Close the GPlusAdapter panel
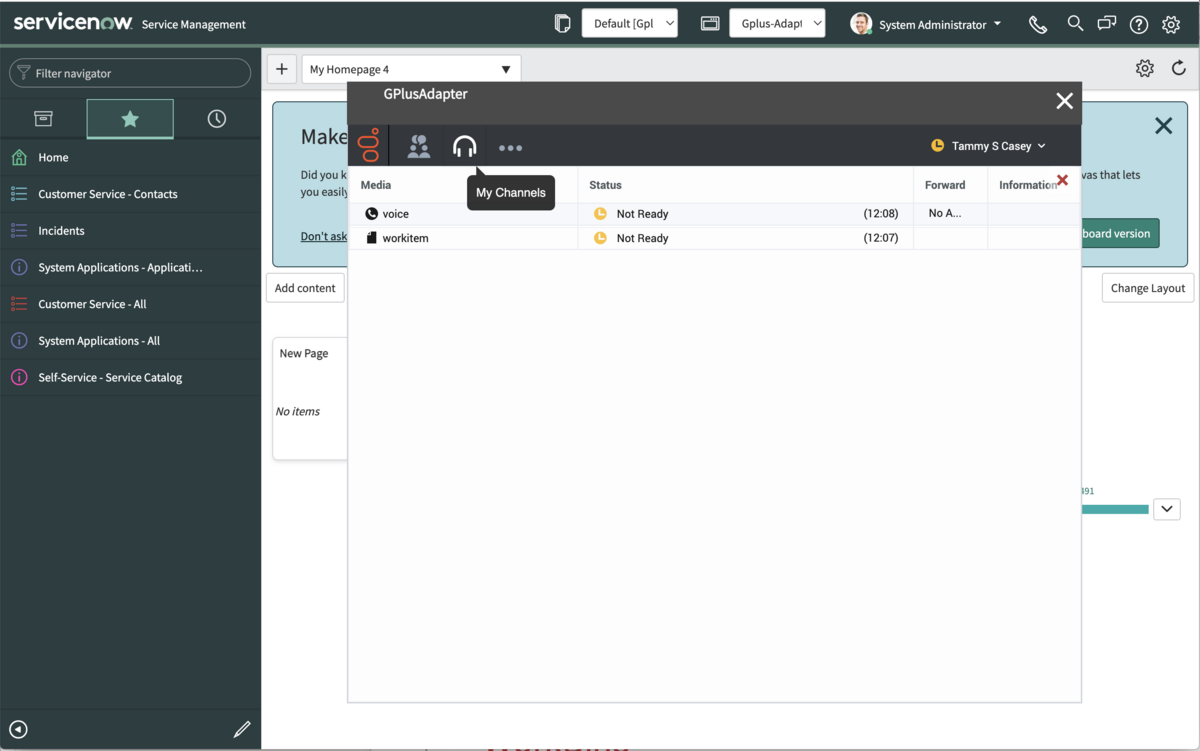 (1064, 101)
